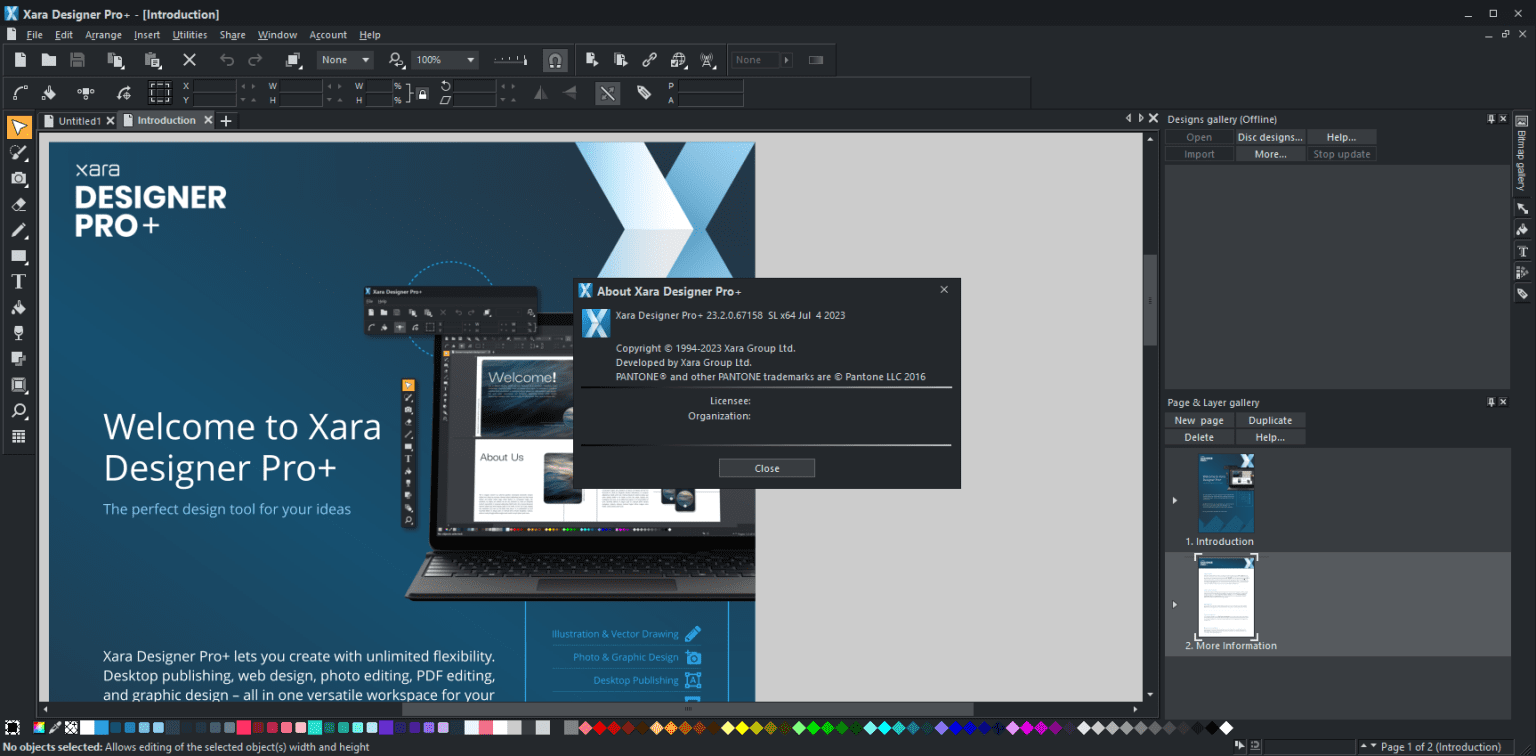Open the Text styles T icon in right sidebar

click(1522, 251)
